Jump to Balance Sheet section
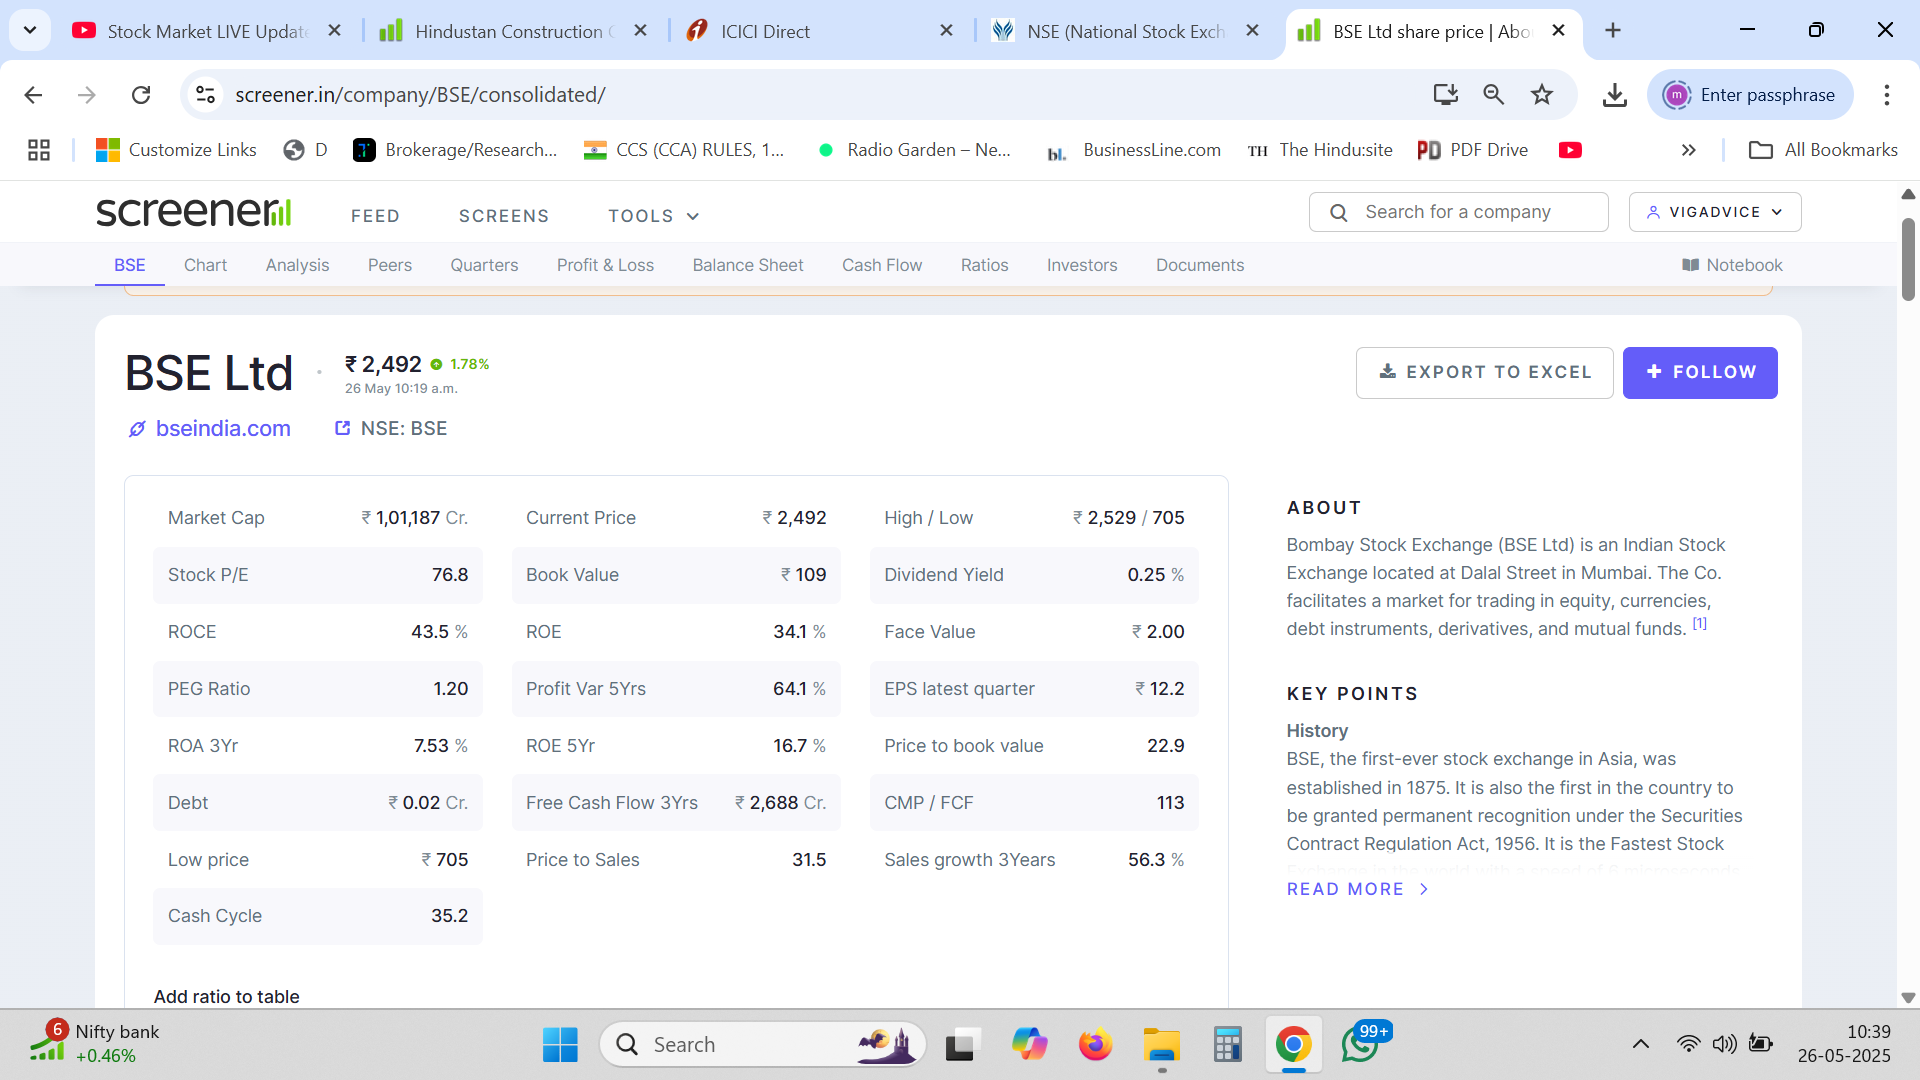Screen dimensions: 1920x1080 [748, 265]
